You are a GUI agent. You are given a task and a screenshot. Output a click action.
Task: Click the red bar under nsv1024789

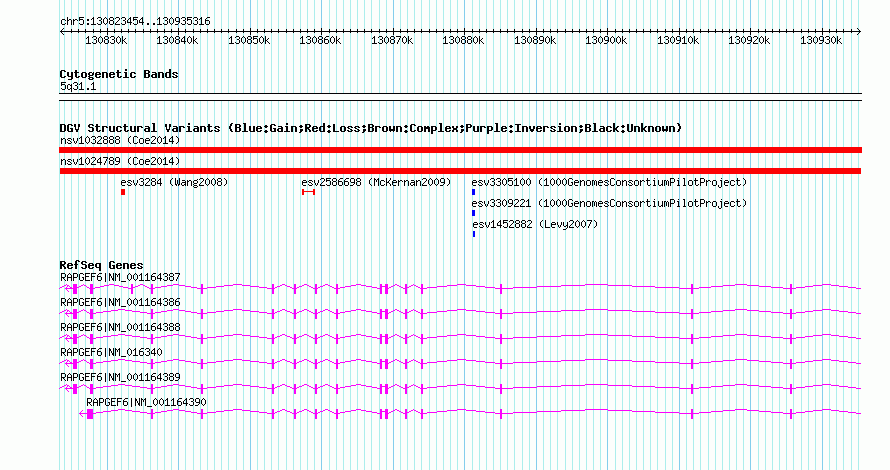click(x=460, y=171)
